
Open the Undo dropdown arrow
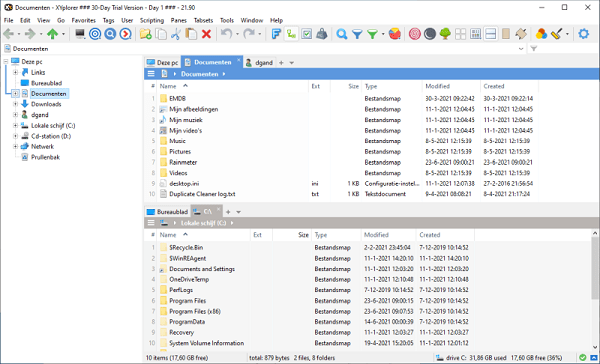pyautogui.click(x=237, y=34)
